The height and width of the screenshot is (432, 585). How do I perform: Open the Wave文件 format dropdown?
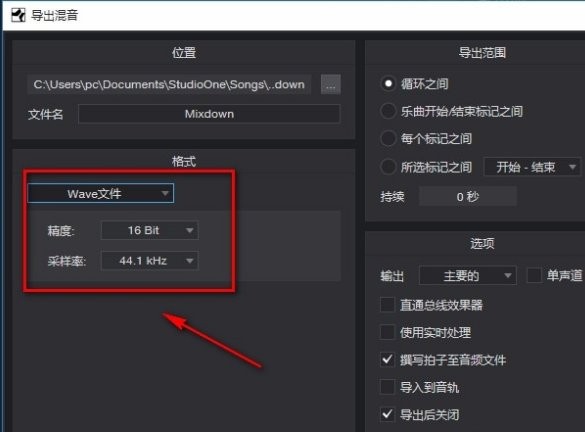(x=101, y=193)
